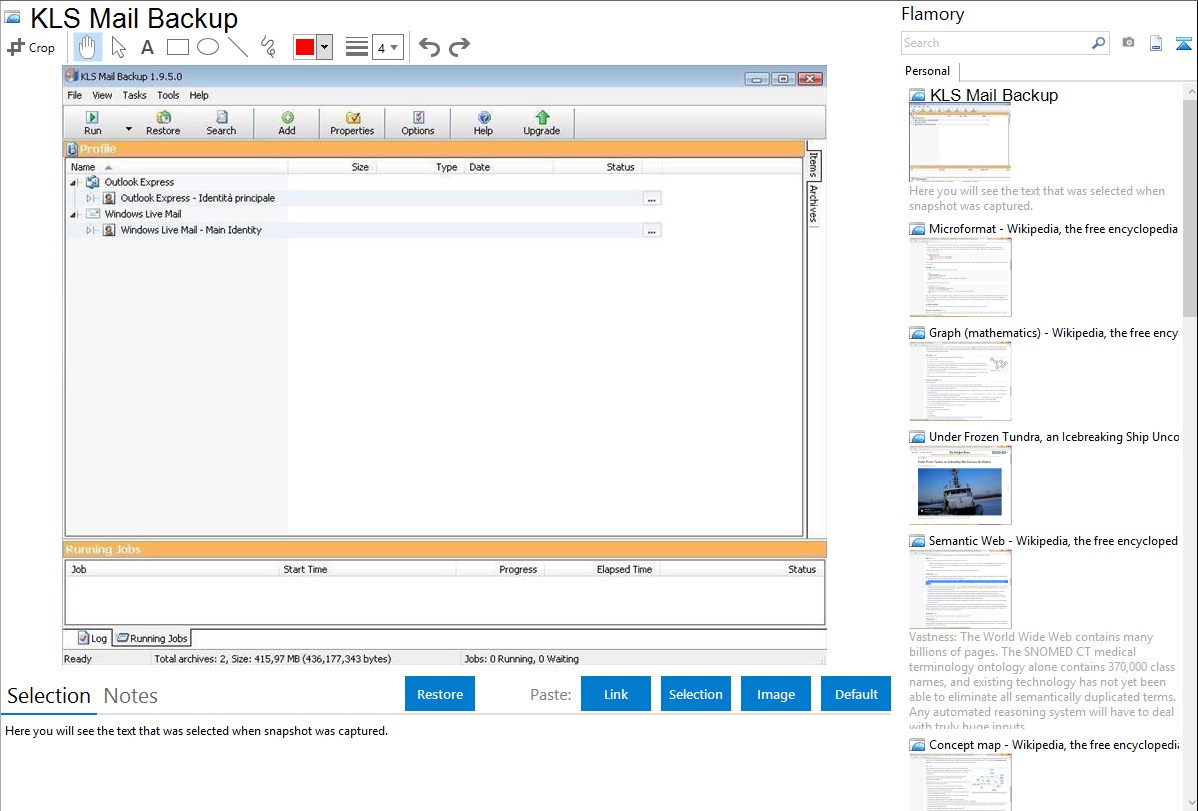Switch to the Notes tab

coord(131,696)
